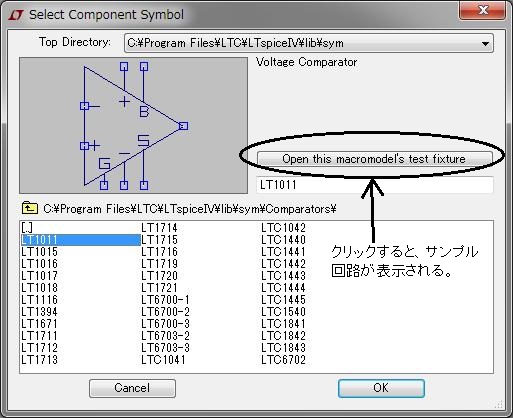Choose LT1394 comparator

(x=39, y=312)
